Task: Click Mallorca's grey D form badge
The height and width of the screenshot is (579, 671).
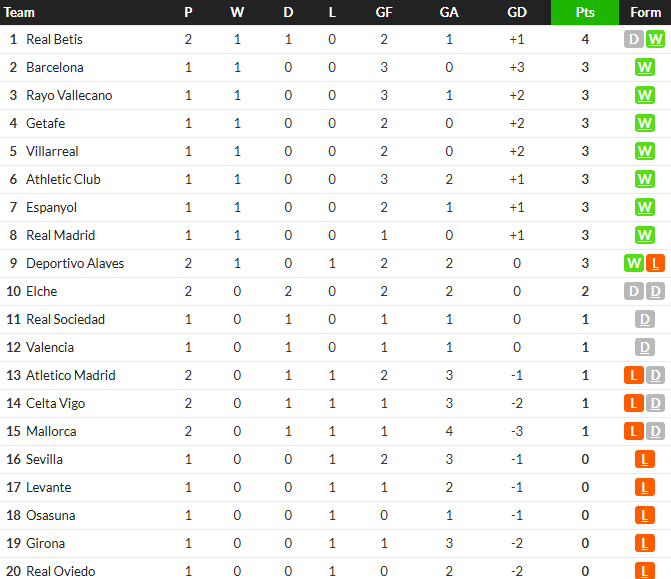Action: 655,431
